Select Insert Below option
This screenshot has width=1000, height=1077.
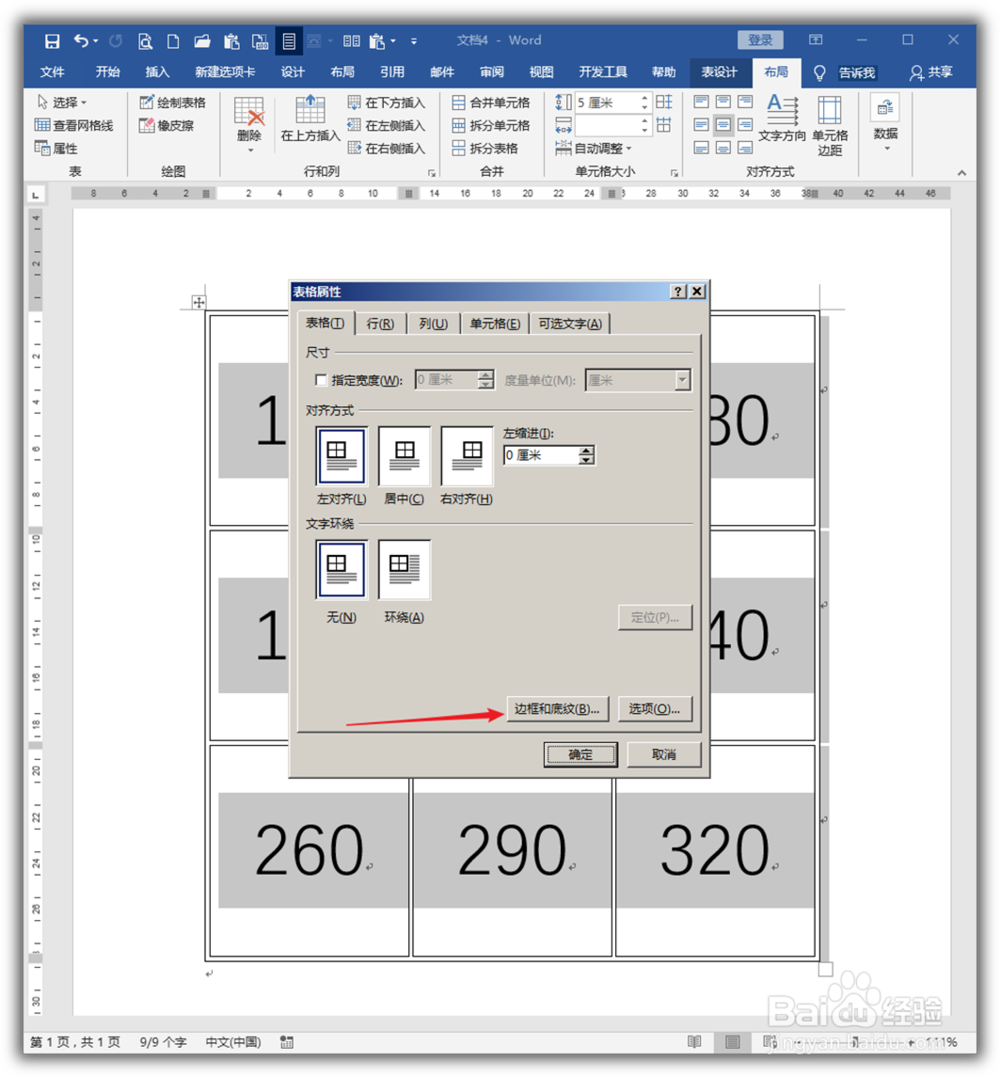(x=386, y=102)
